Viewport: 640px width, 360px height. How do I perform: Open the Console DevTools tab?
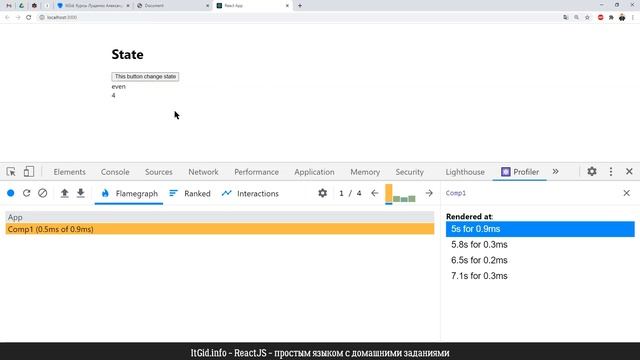(115, 172)
